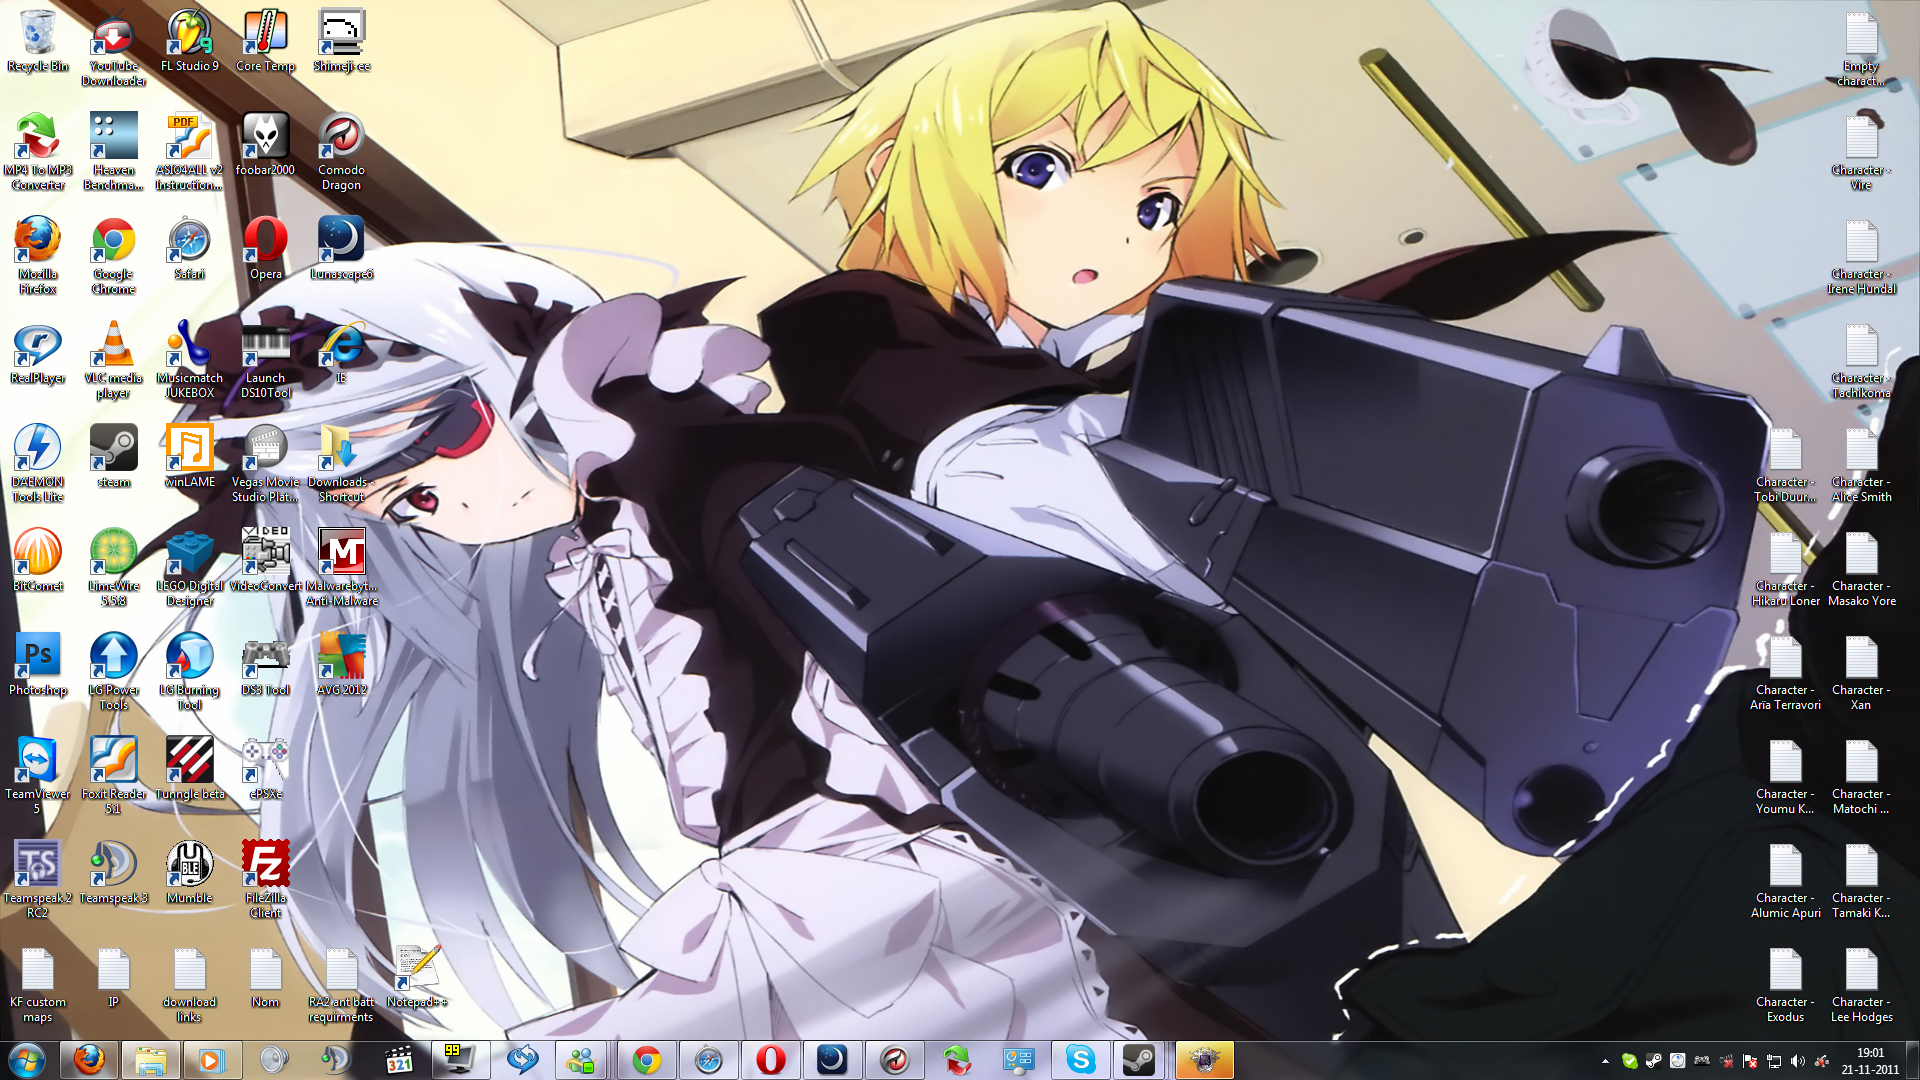Open the volume control in tray
This screenshot has height=1080, width=1920.
(x=1797, y=1061)
